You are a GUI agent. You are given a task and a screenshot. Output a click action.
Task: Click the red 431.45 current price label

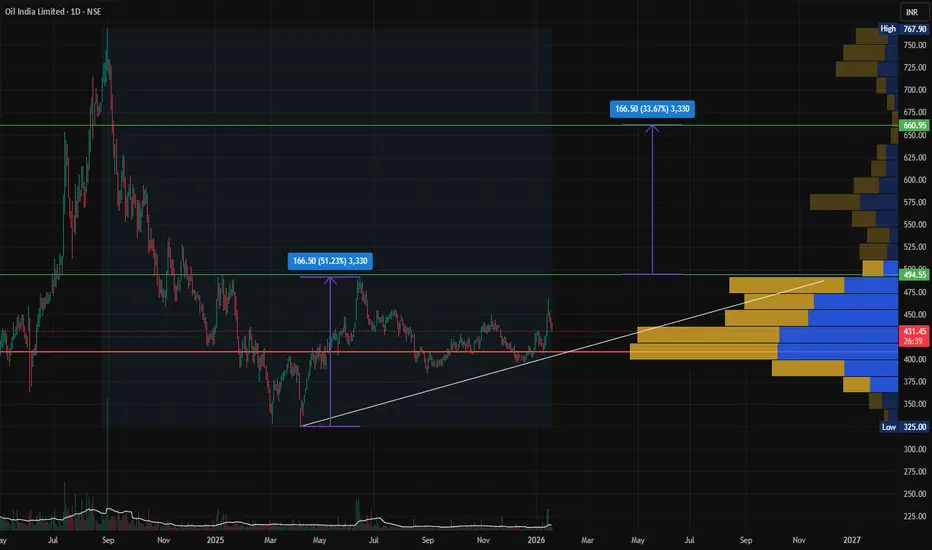914,331
